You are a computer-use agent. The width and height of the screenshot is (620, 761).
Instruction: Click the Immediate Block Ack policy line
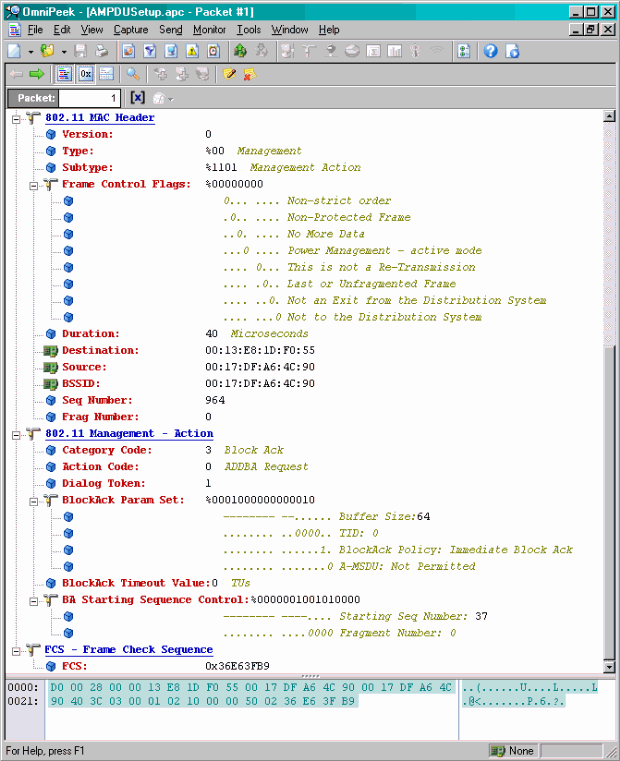tap(398, 549)
